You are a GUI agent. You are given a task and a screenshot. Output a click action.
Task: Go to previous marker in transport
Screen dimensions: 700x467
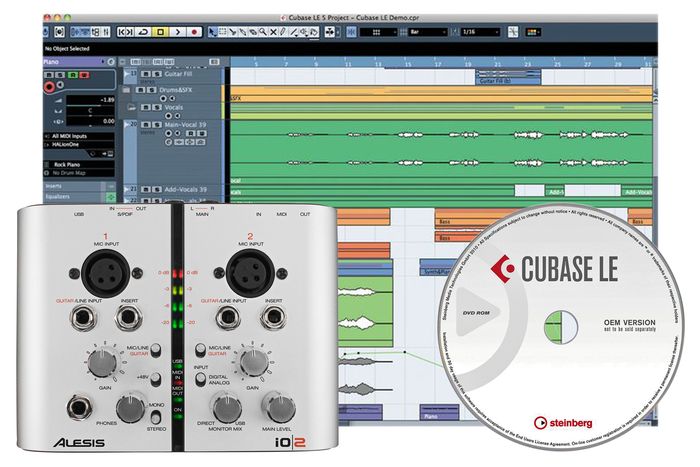pos(121,32)
